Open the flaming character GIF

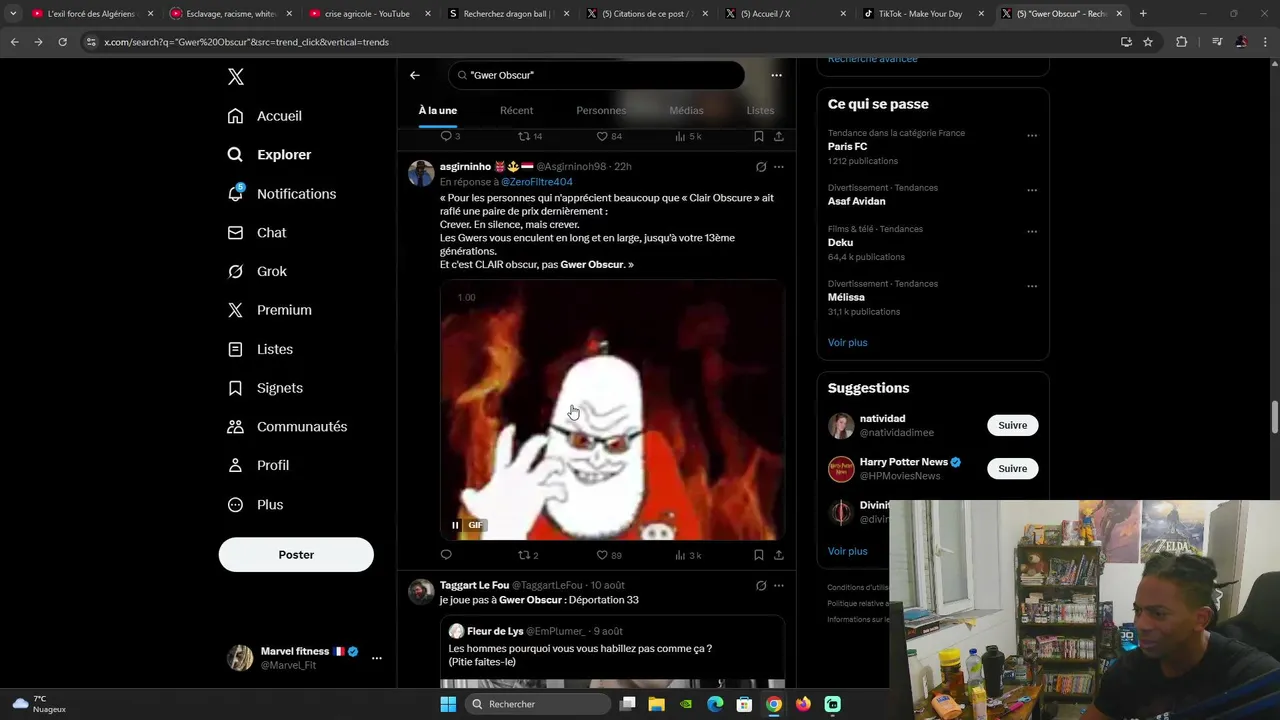point(612,411)
